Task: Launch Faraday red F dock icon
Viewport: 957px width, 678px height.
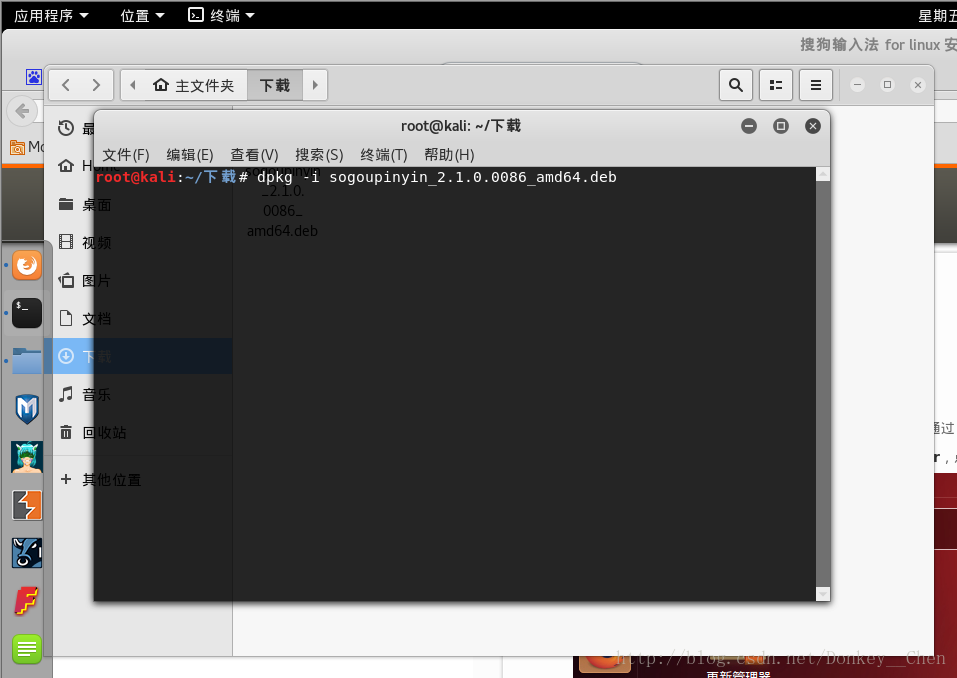Action: 27,601
